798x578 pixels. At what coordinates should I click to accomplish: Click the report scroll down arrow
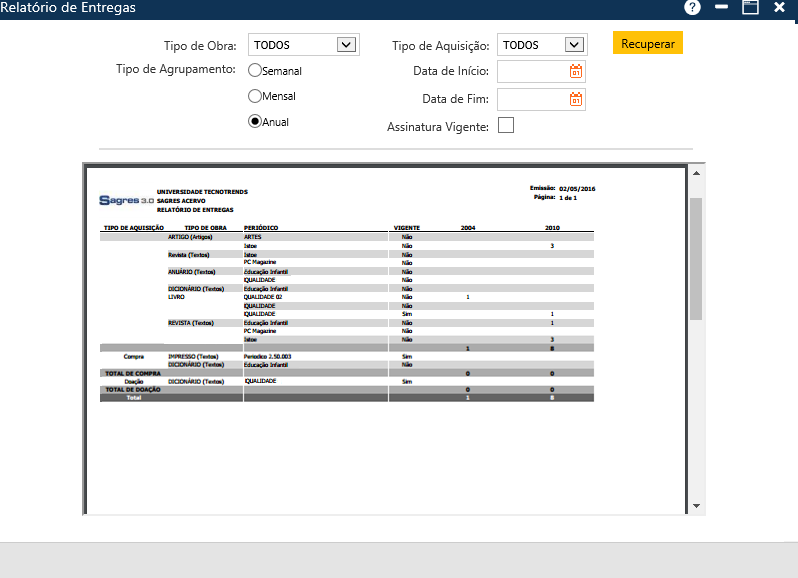(x=696, y=506)
